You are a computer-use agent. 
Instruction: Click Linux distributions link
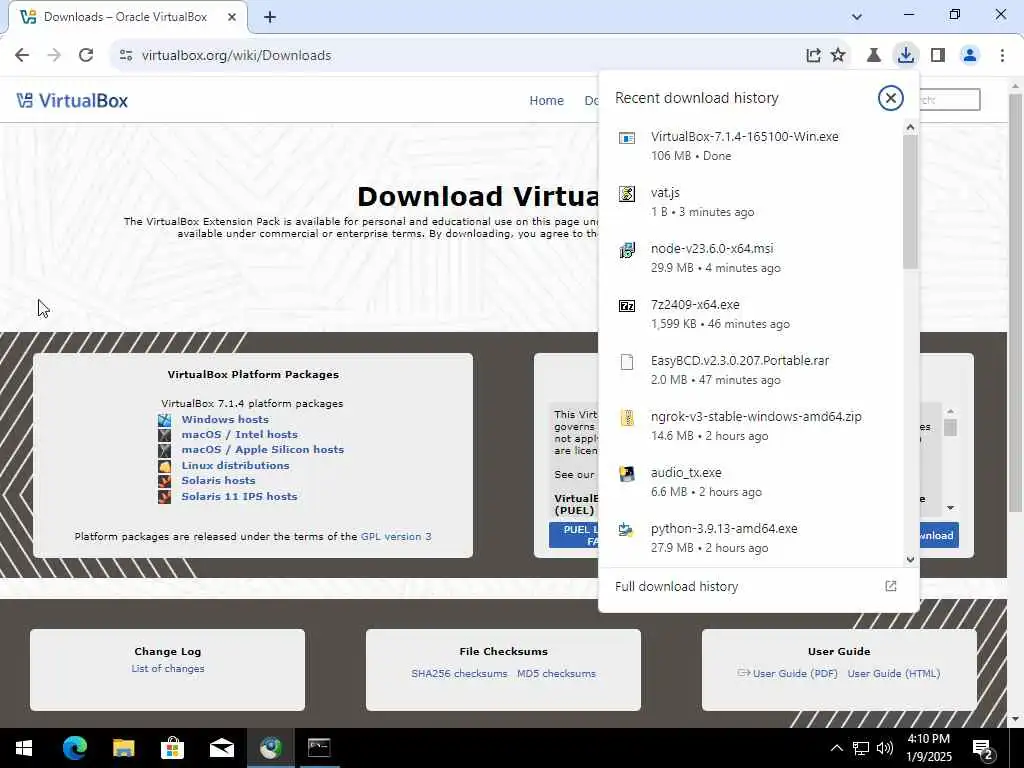click(x=235, y=465)
